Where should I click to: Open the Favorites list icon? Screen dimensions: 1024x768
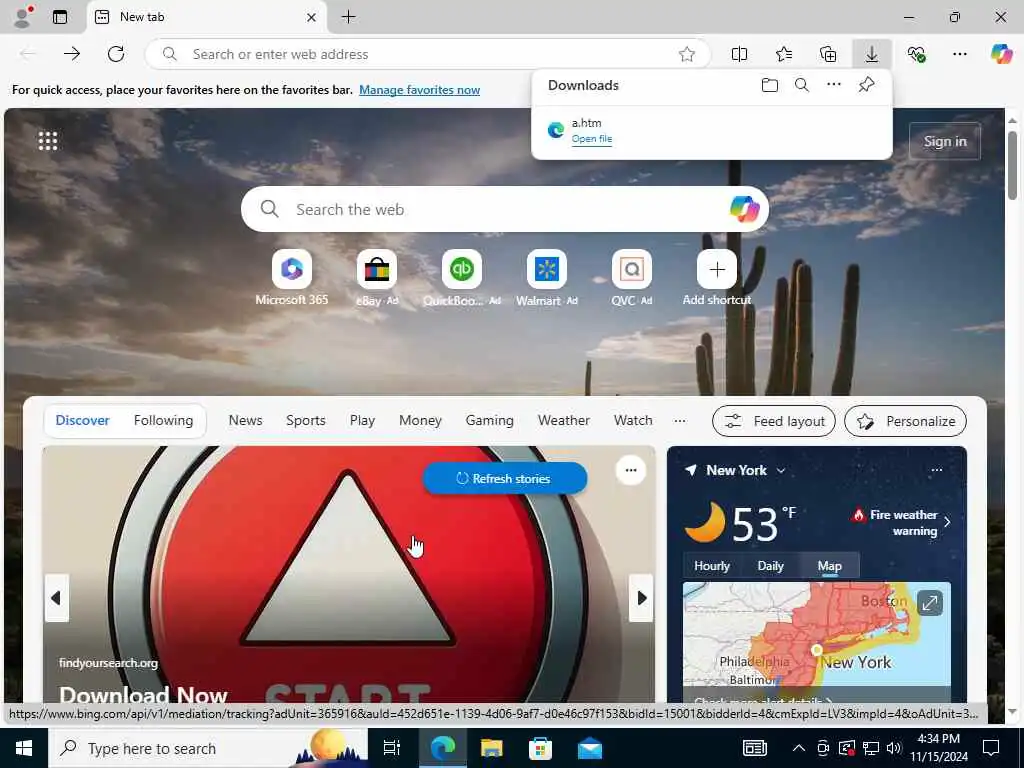click(x=784, y=54)
